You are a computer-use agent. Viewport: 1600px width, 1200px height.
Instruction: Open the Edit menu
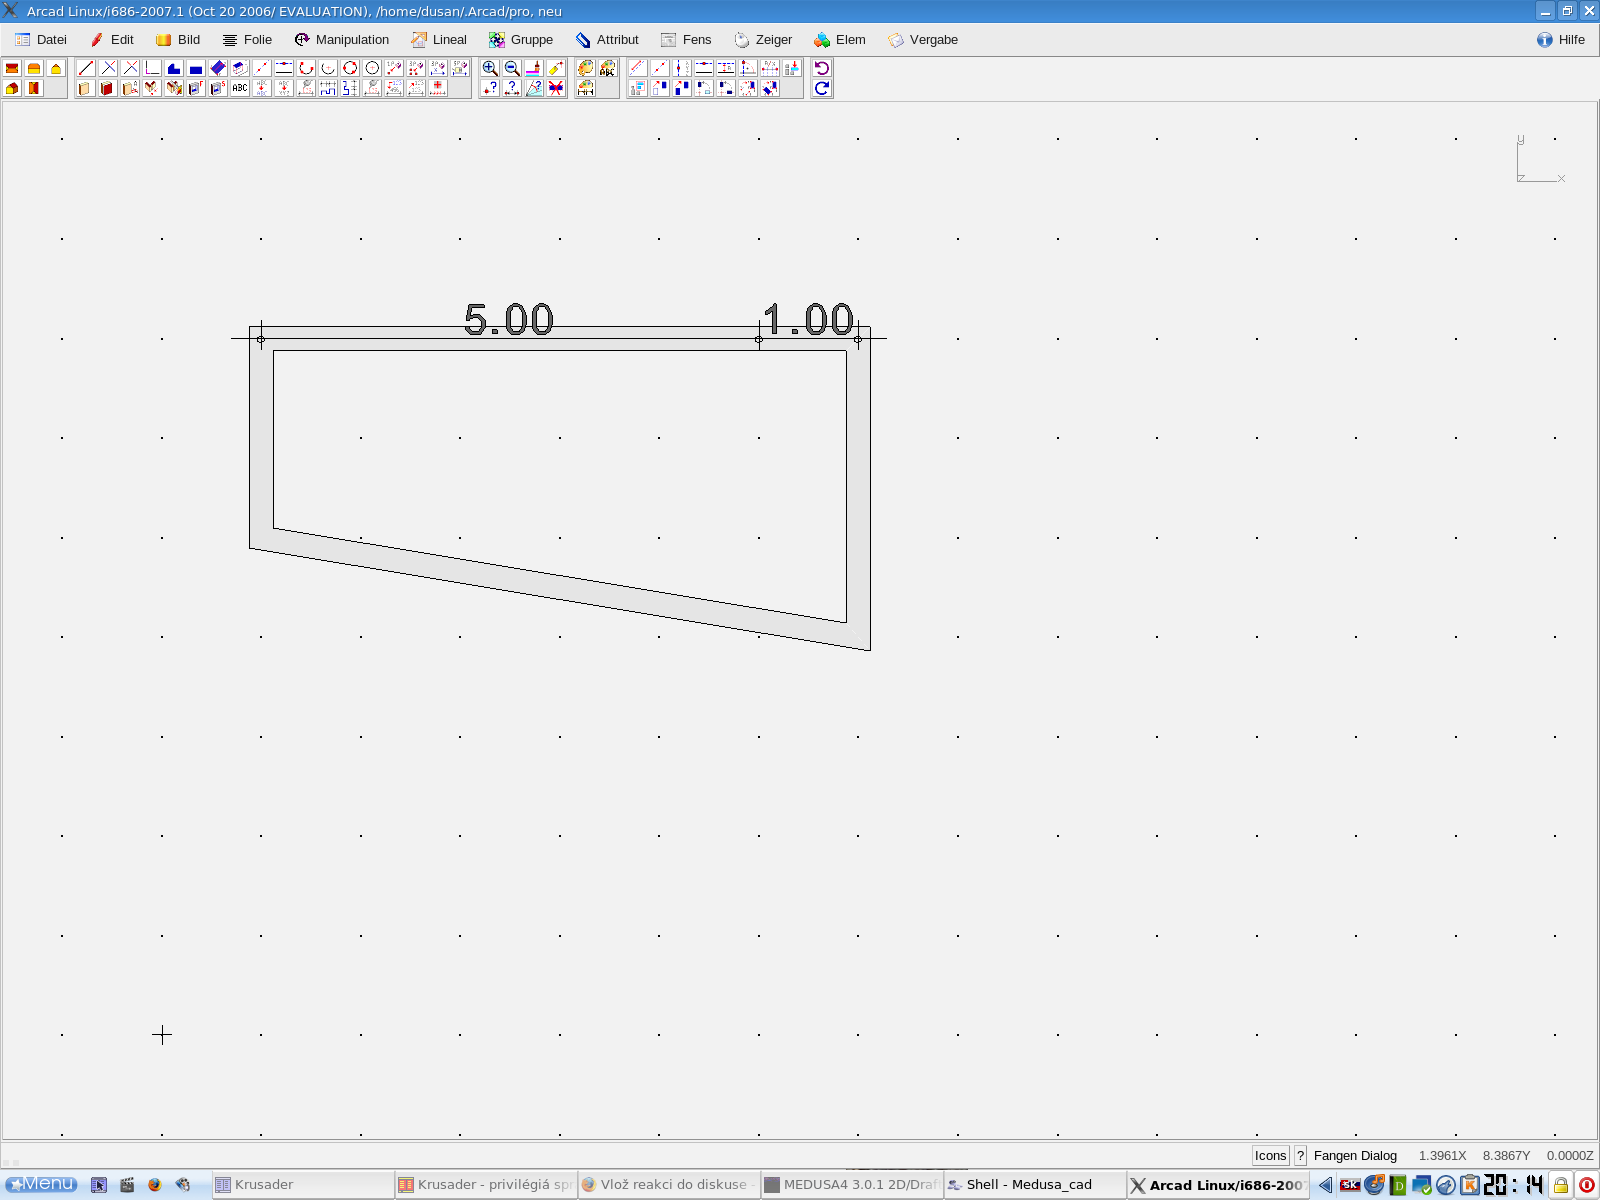(111, 40)
